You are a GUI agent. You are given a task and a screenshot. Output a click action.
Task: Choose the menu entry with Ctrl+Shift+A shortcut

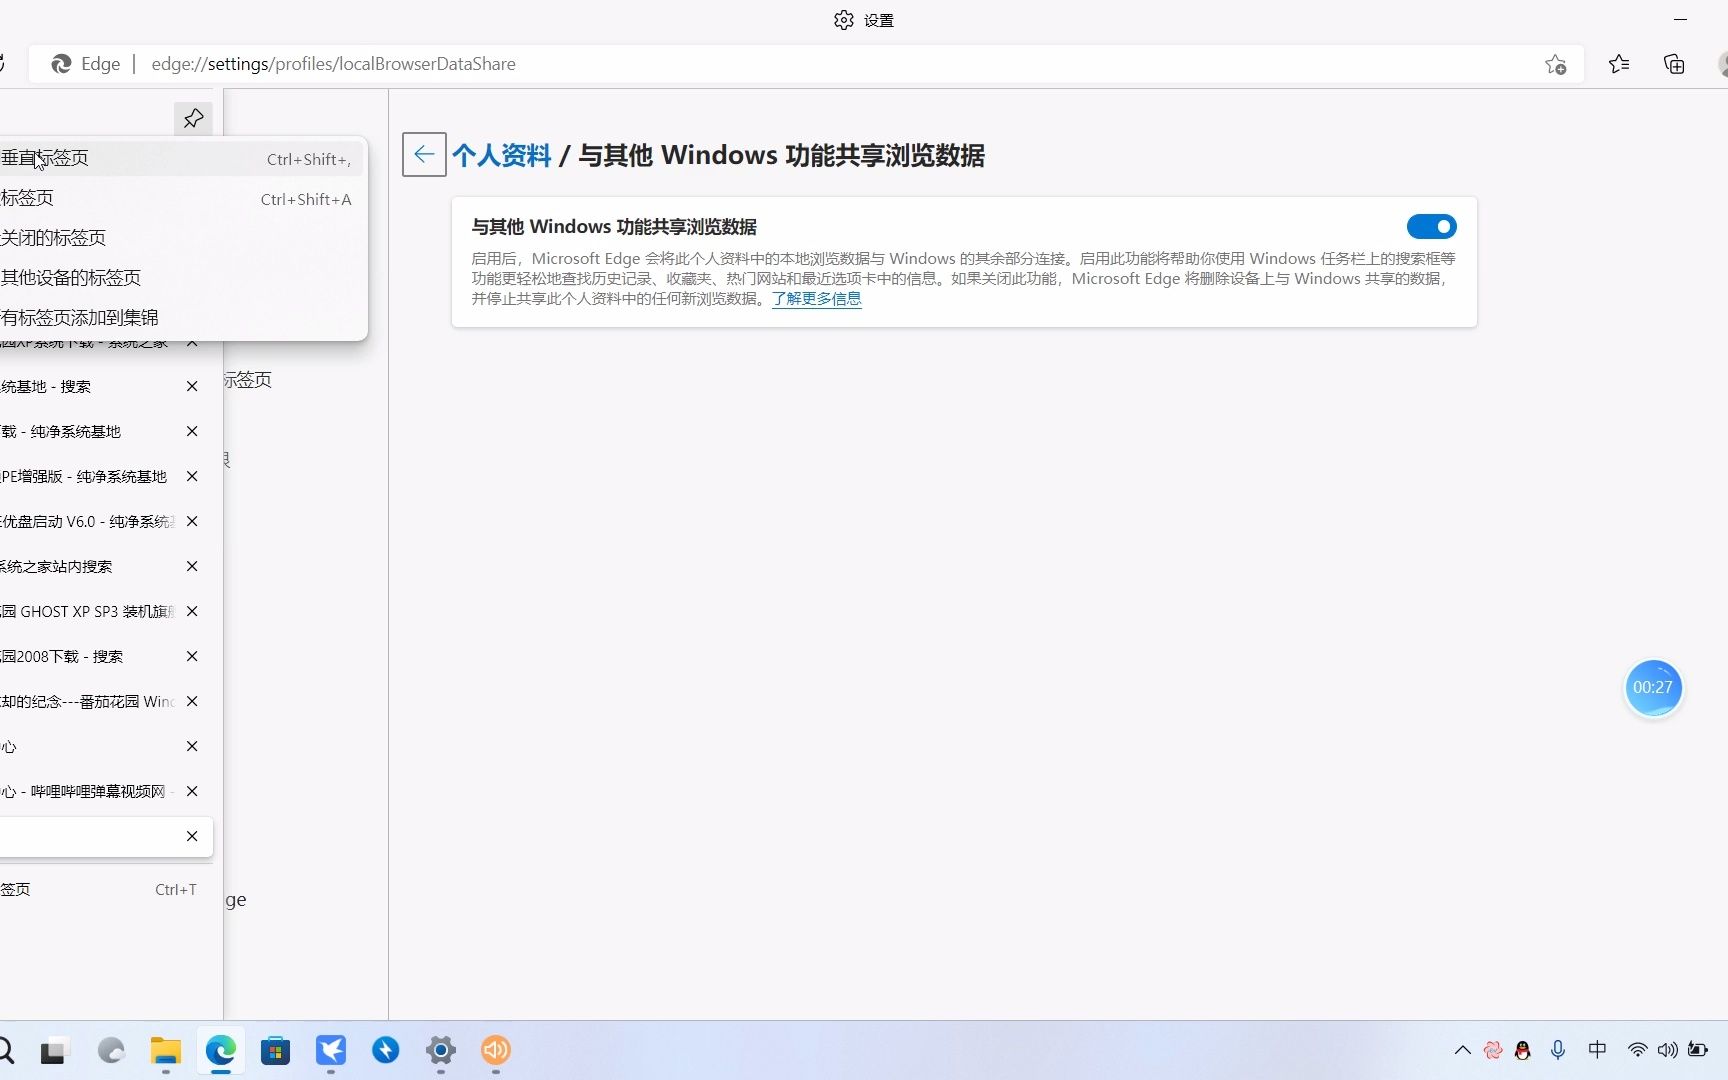(x=180, y=198)
